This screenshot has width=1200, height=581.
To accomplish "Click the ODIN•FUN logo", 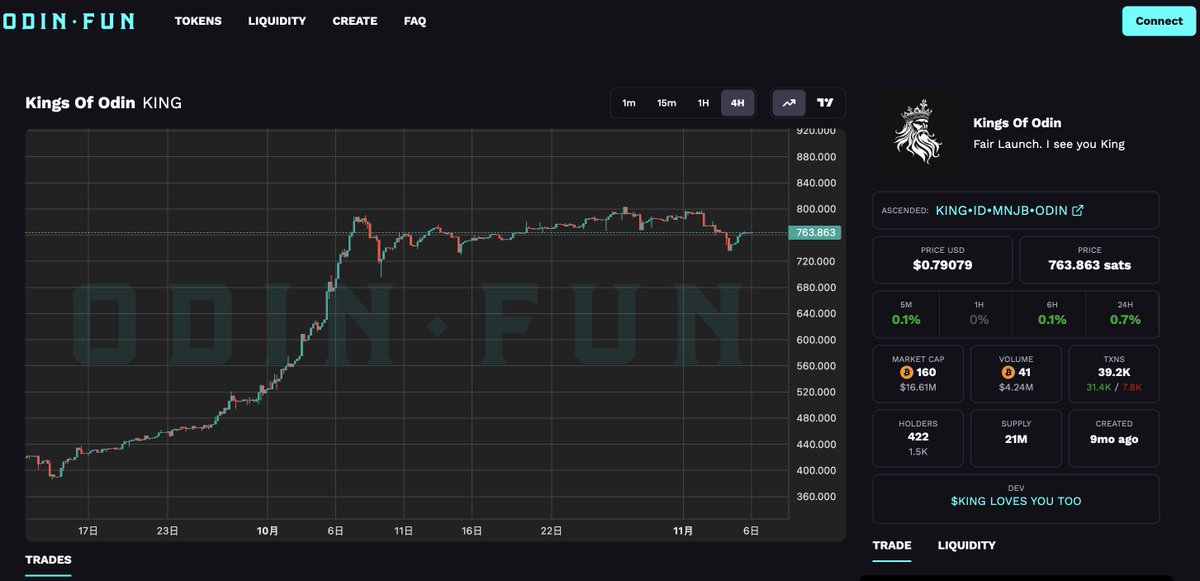I will pyautogui.click(x=68, y=21).
